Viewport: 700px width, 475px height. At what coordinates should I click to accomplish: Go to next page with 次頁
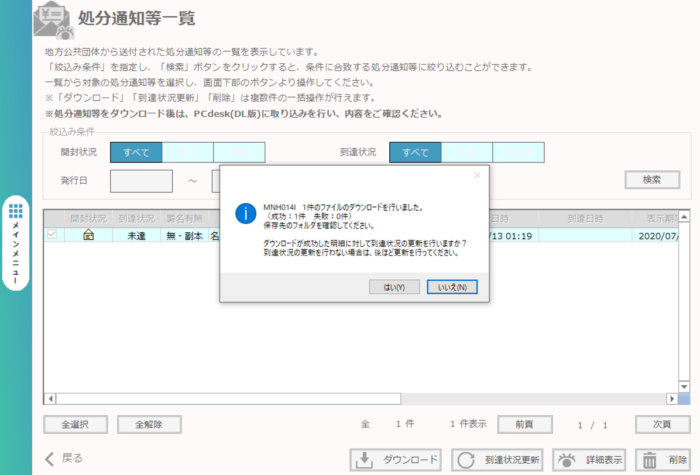[x=662, y=425]
